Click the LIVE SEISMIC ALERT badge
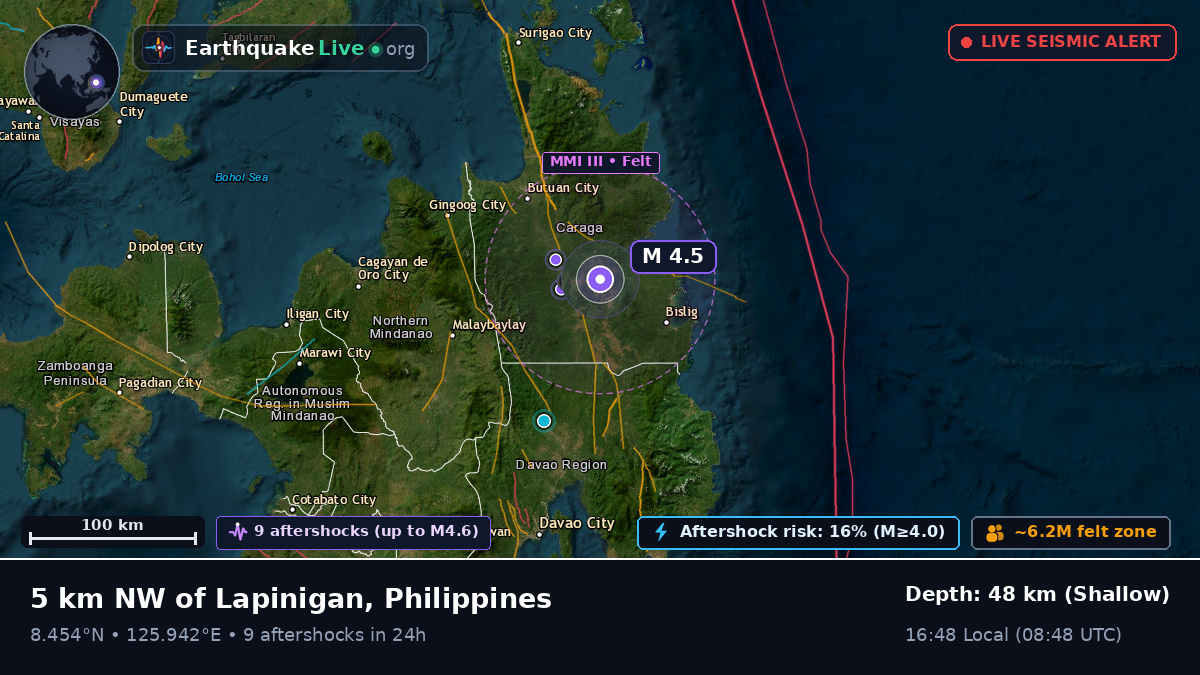 1062,42
